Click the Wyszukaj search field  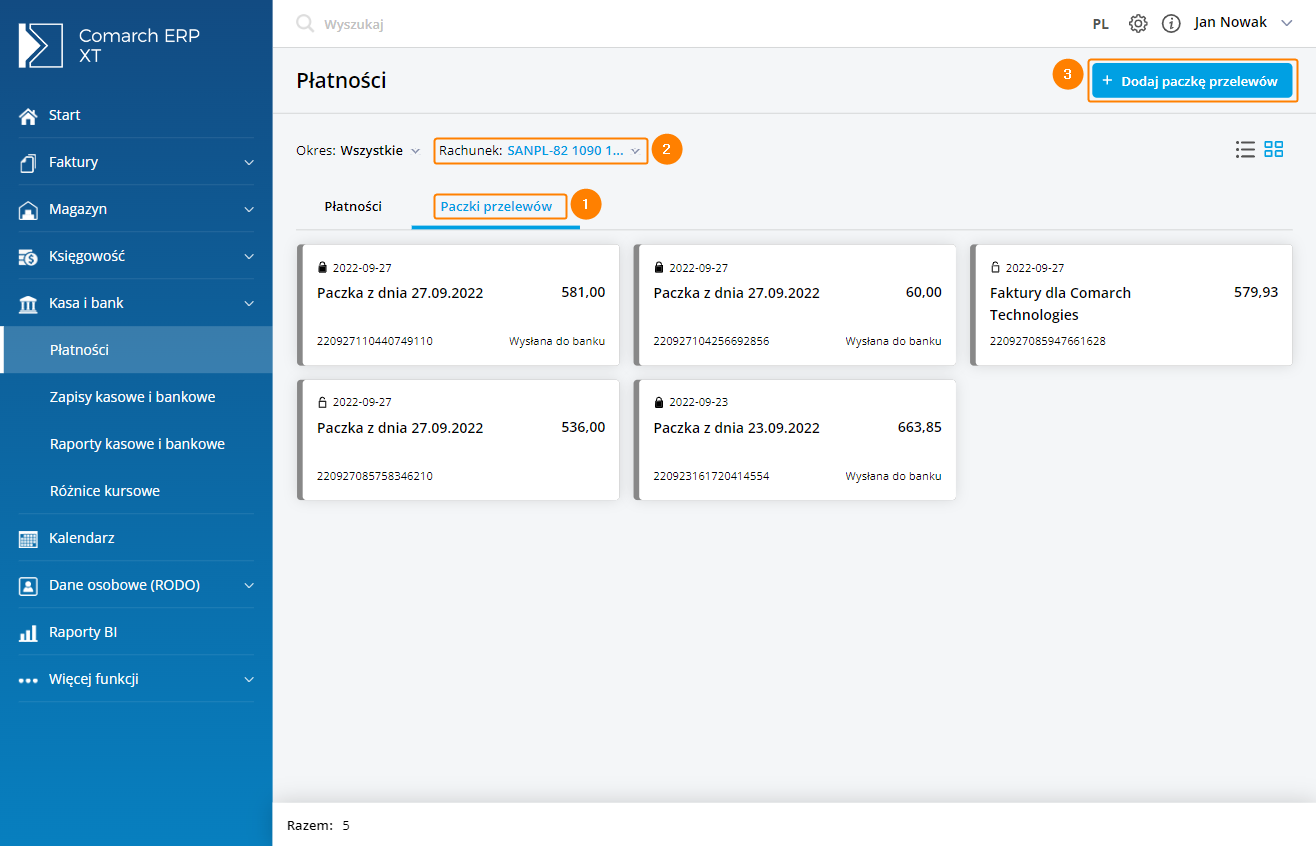[x=500, y=24]
